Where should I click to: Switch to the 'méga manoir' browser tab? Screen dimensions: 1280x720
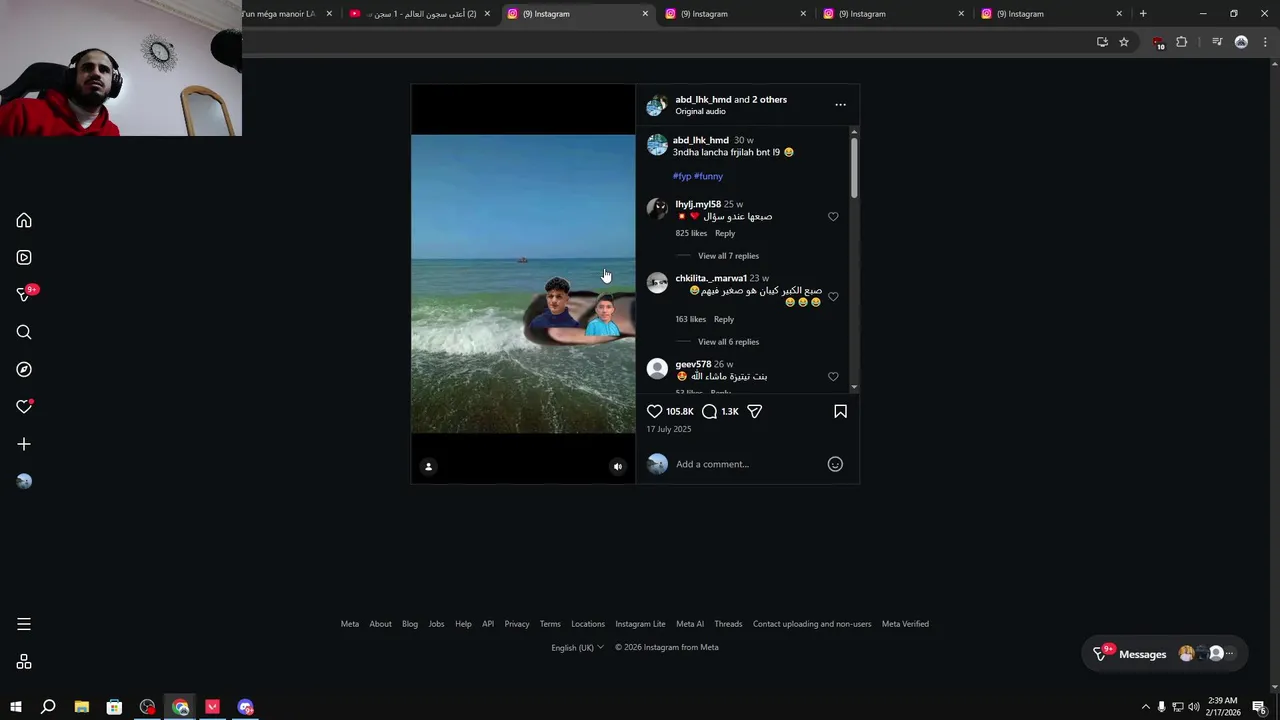coord(288,14)
